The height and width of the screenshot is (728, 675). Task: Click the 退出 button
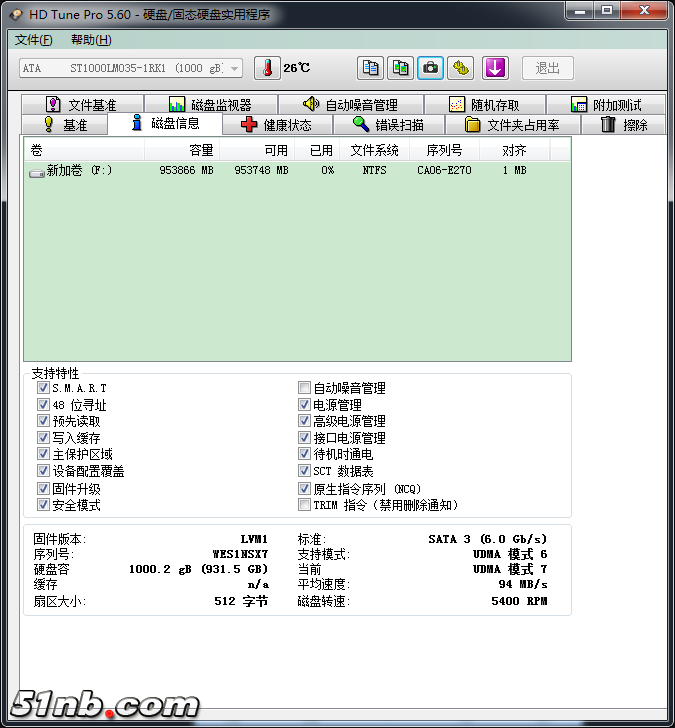coord(547,68)
